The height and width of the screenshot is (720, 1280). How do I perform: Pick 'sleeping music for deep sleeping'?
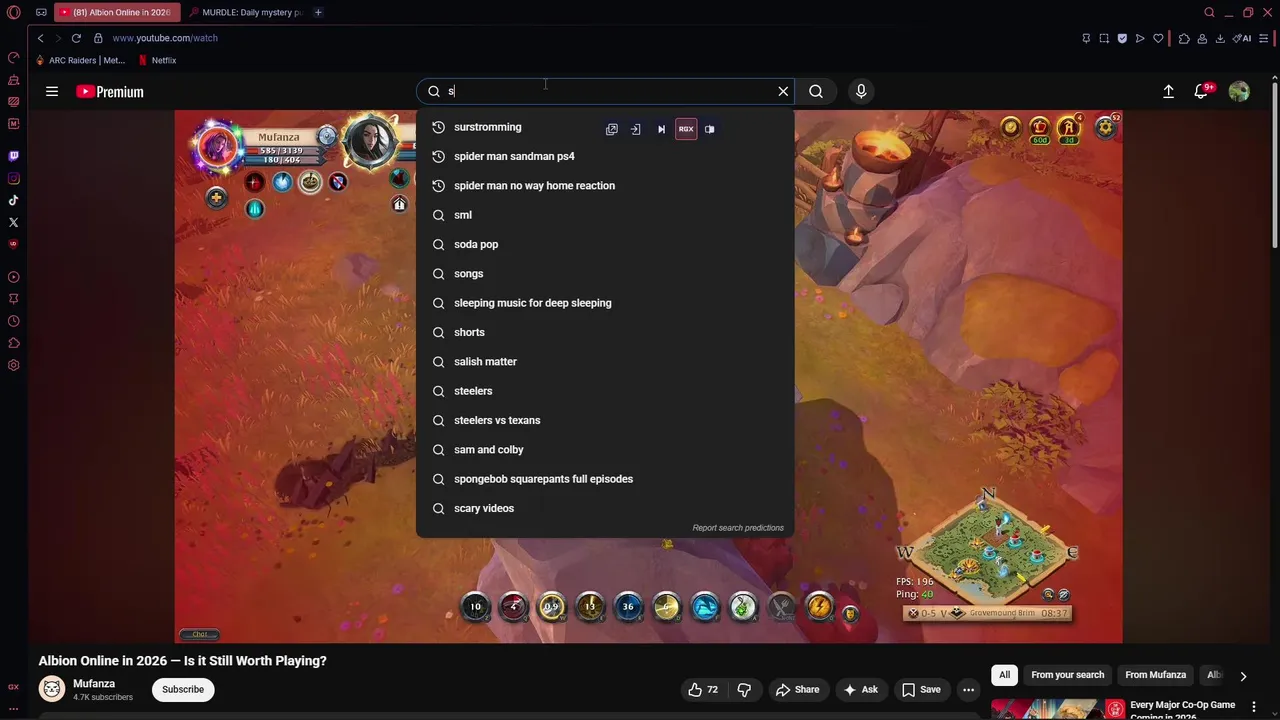pyautogui.click(x=605, y=303)
